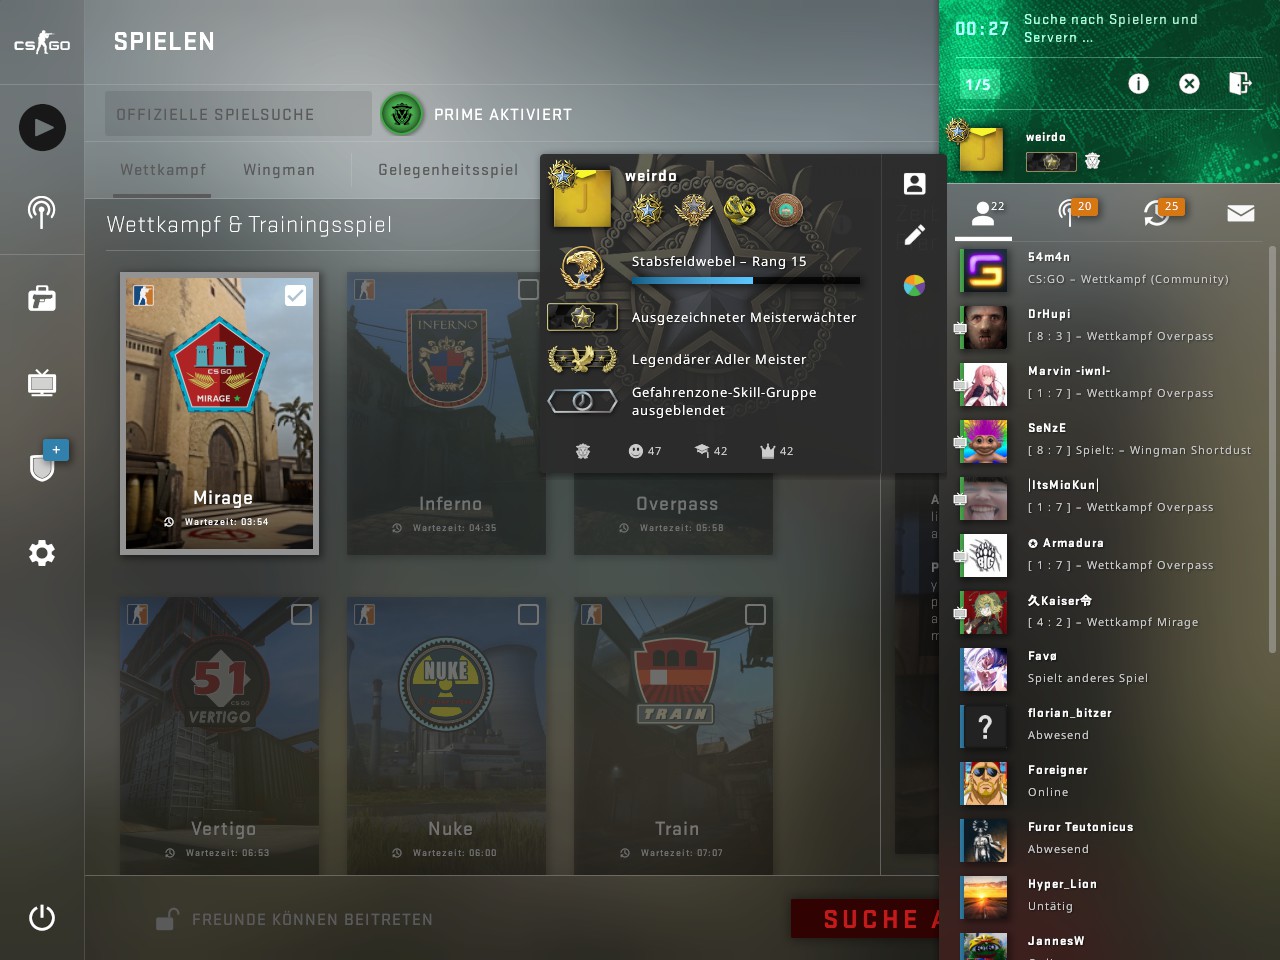Click the Gefahrenzone clock skill badge

[x=582, y=401]
